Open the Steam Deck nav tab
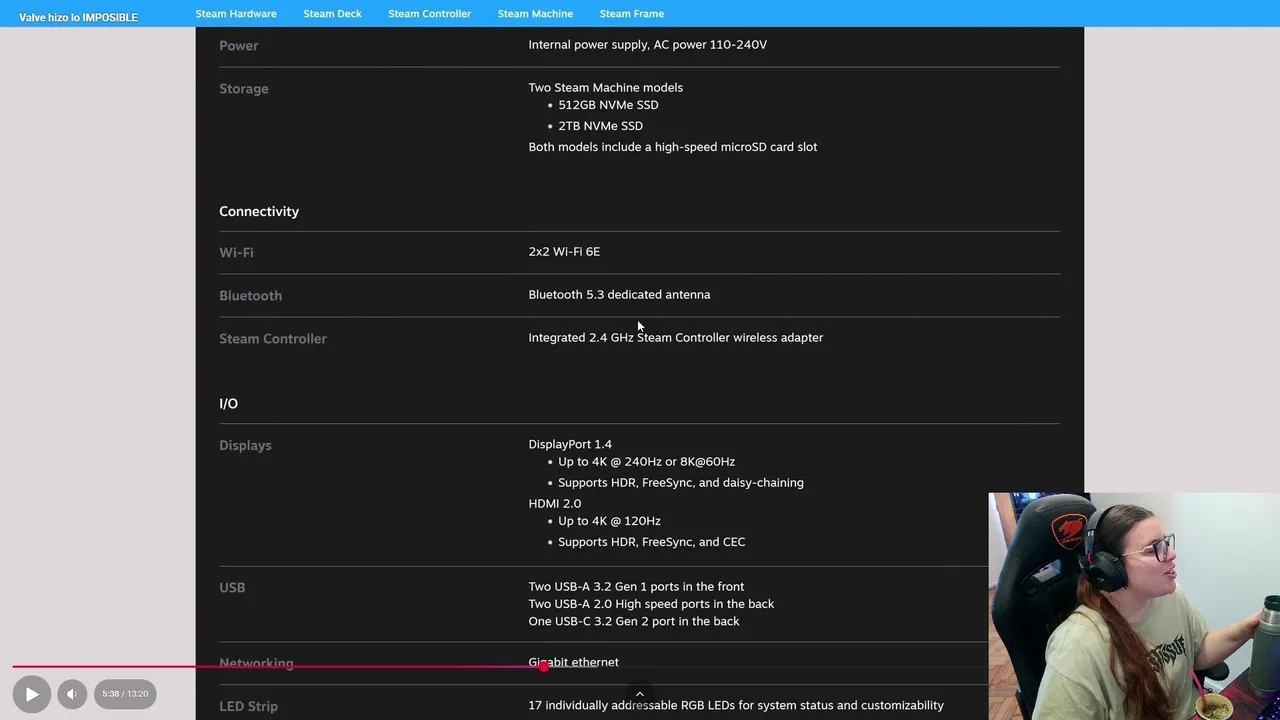This screenshot has height=720, width=1280. [x=333, y=14]
